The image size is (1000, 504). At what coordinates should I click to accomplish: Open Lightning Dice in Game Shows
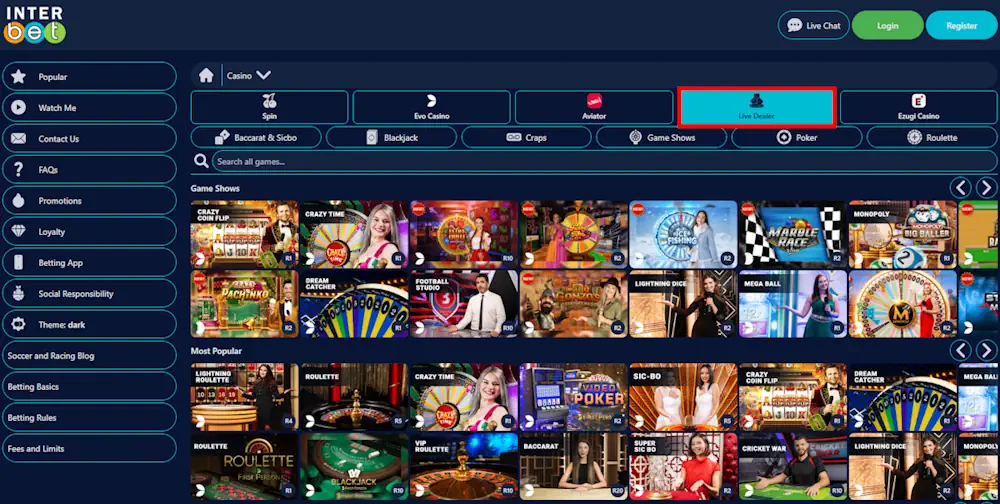coord(683,304)
